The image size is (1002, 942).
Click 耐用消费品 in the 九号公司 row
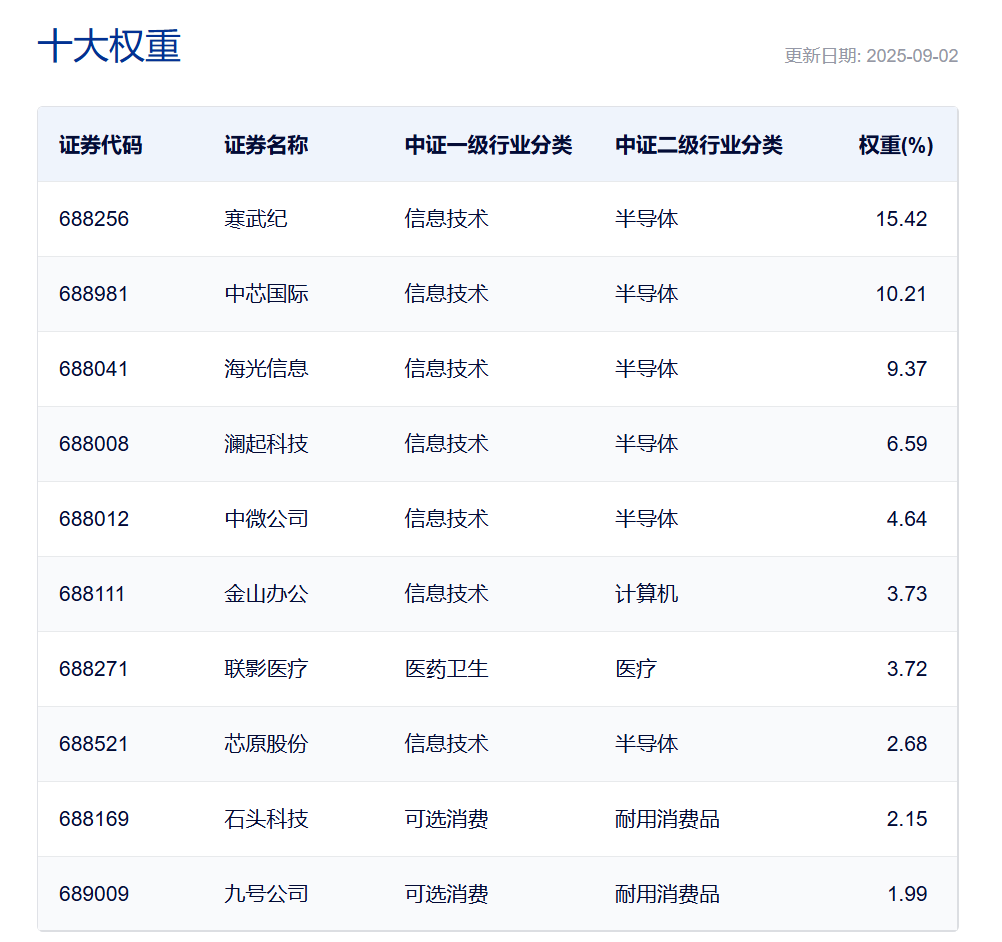click(667, 894)
